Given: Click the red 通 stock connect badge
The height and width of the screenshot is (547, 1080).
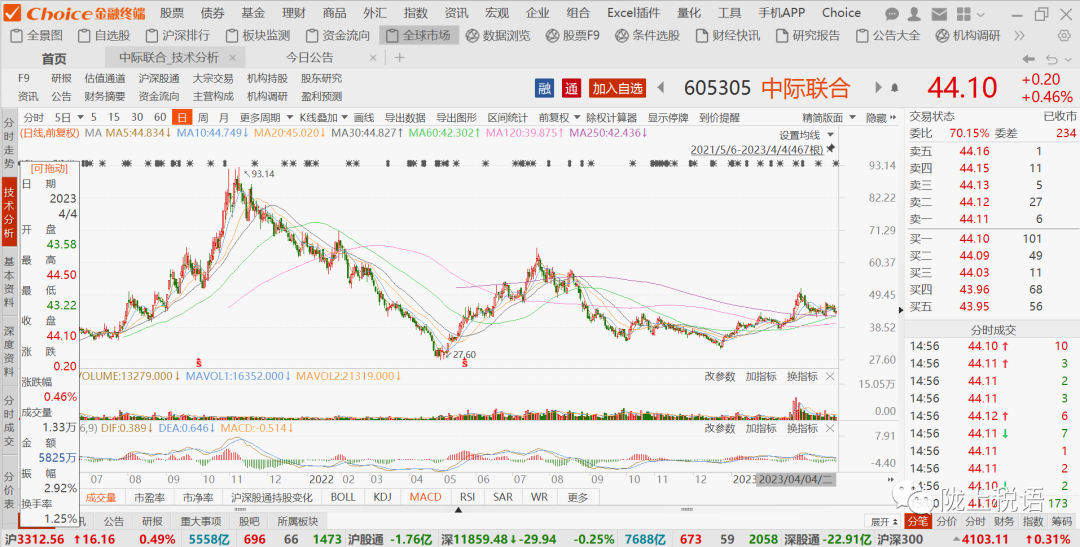Looking at the screenshot, I should coord(571,87).
